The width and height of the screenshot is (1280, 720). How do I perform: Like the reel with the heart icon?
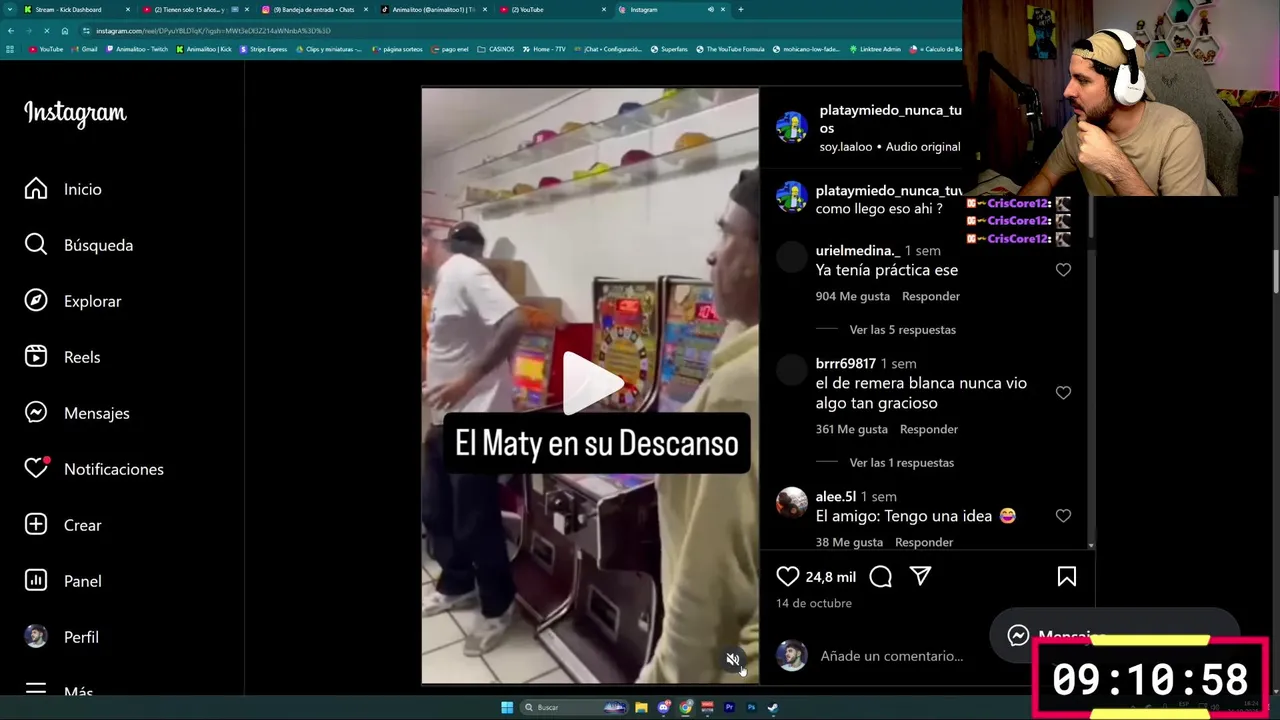click(x=788, y=576)
